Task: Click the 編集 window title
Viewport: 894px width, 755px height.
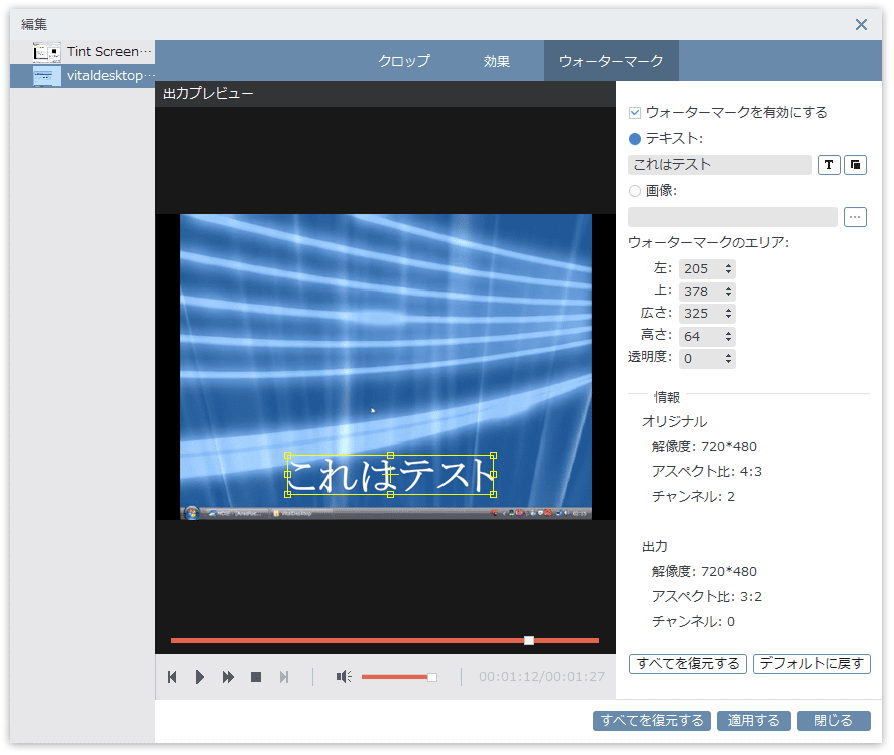Action: point(34,25)
